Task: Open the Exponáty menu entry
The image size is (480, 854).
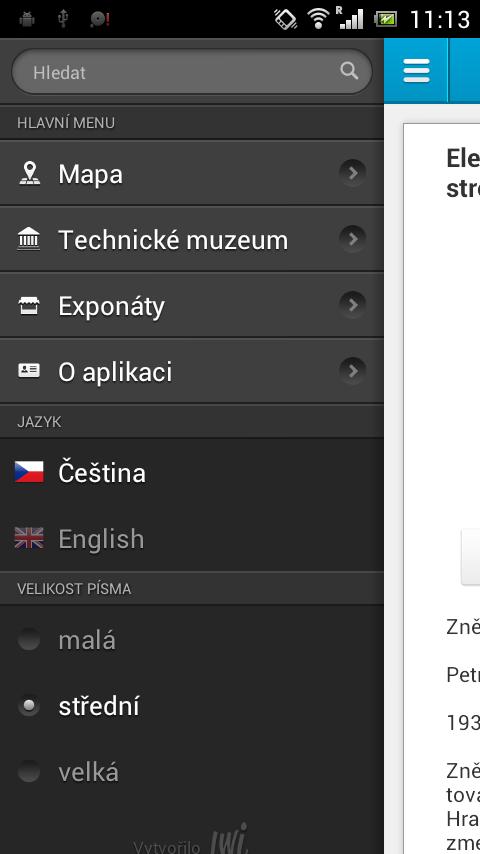Action: (192, 305)
